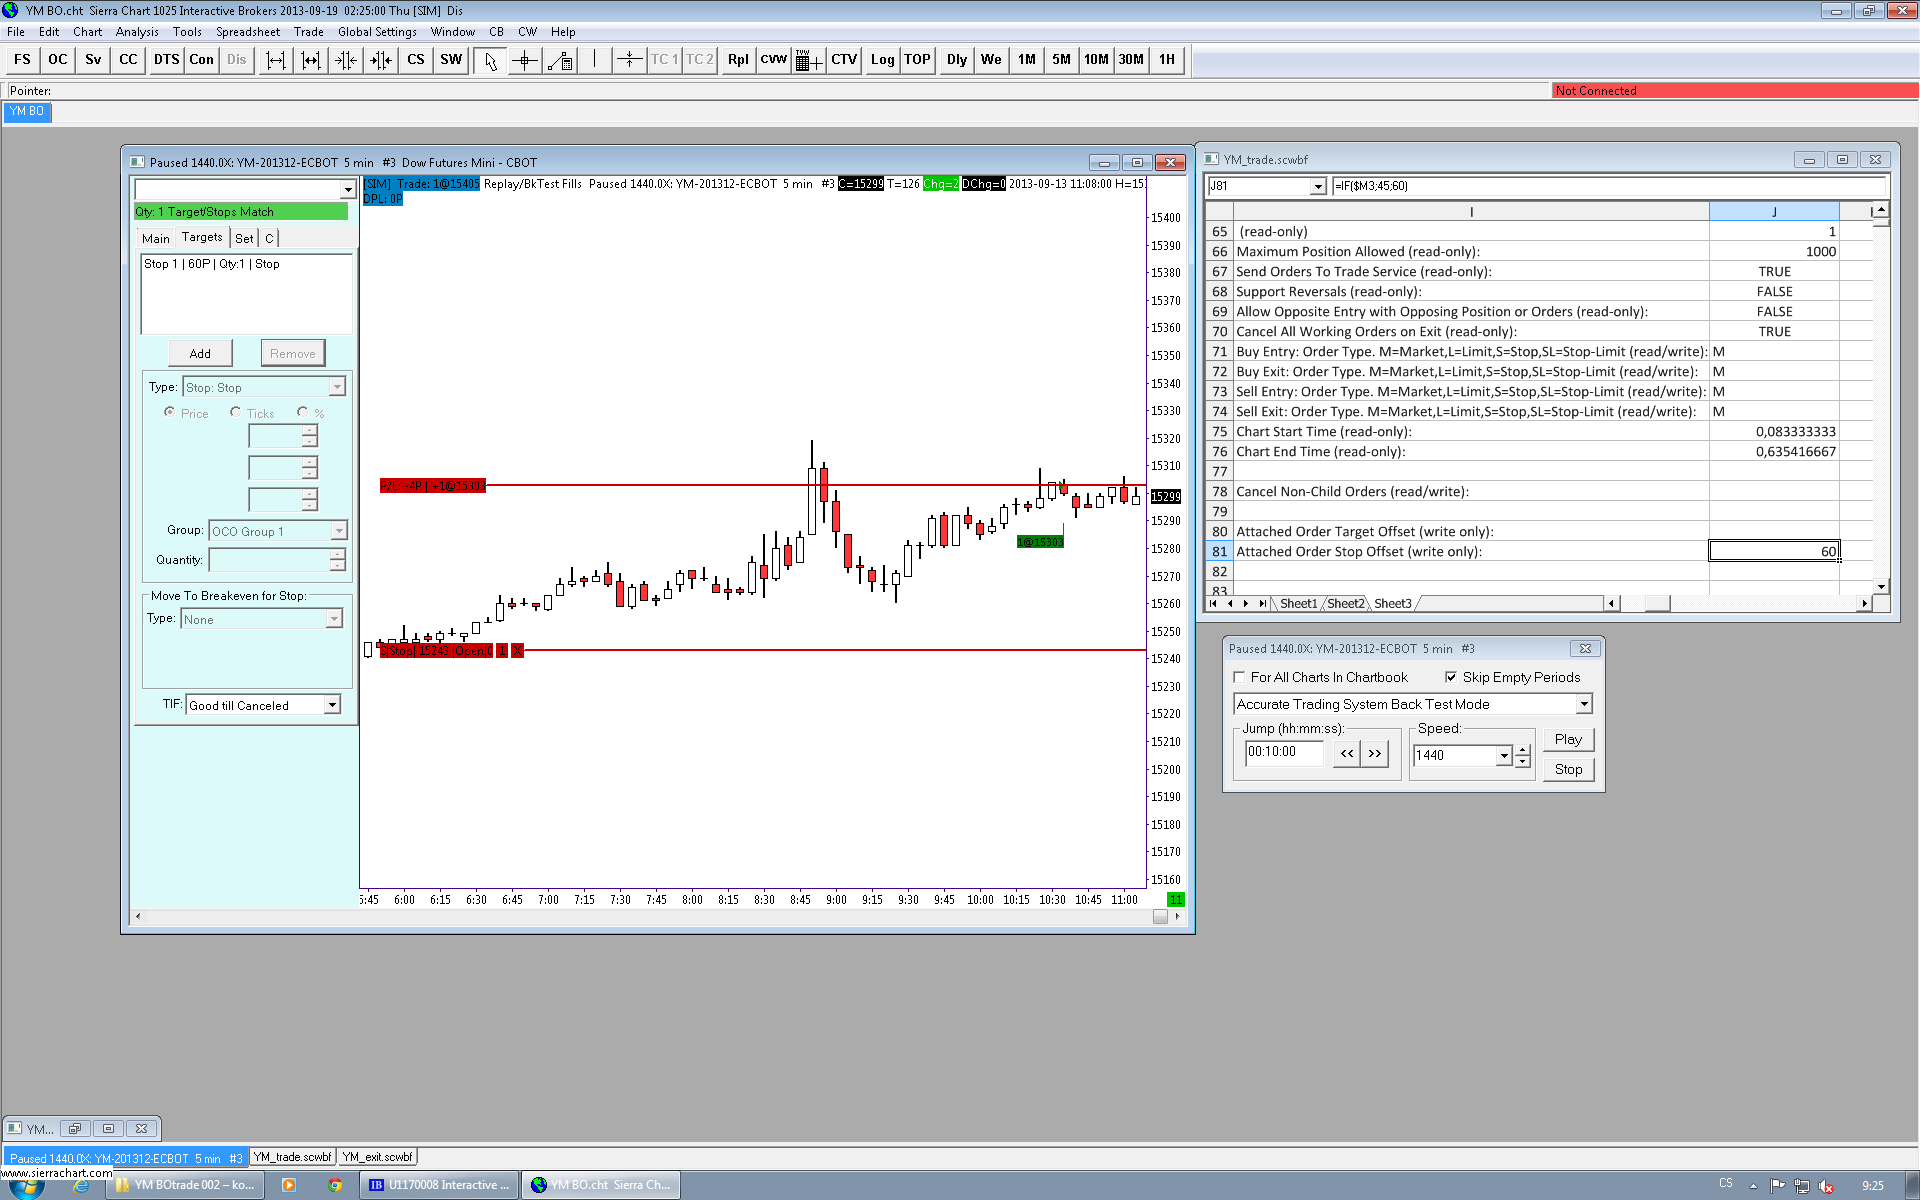Open the YM_exit.scwbf window tab
1920x1200 pixels.
point(377,1157)
